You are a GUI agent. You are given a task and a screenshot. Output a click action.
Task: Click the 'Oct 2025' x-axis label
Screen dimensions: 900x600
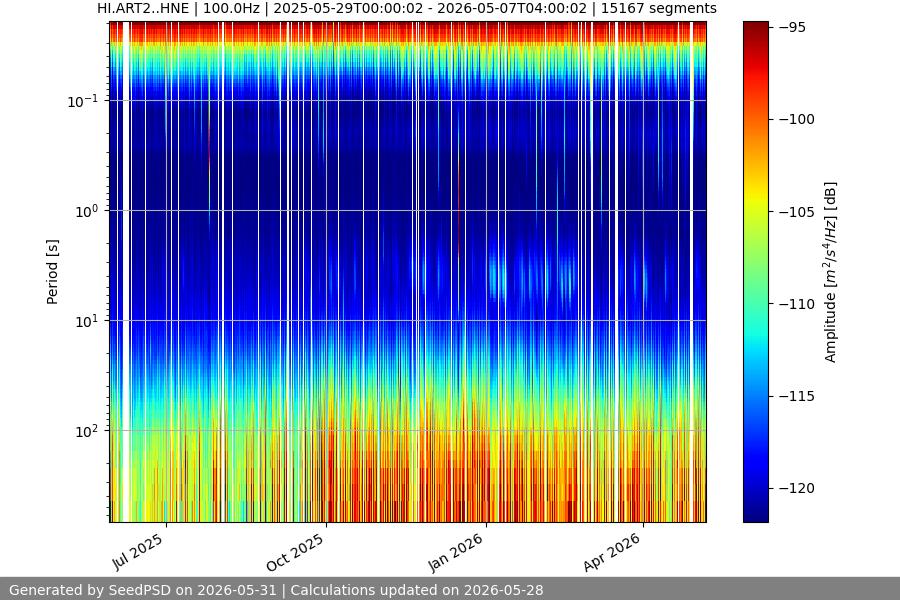tap(295, 552)
